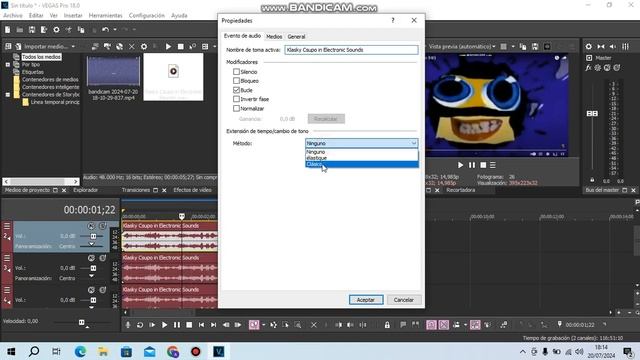Enable the Silencio checkbox
The image size is (640, 360).
coord(236,71)
